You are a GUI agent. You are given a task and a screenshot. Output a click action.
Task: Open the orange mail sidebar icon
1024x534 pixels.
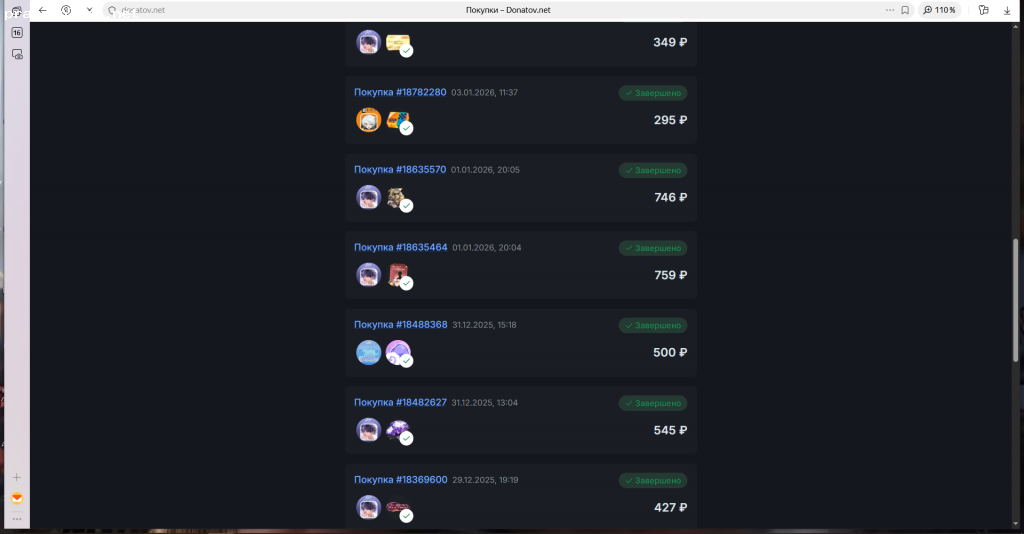pos(17,499)
